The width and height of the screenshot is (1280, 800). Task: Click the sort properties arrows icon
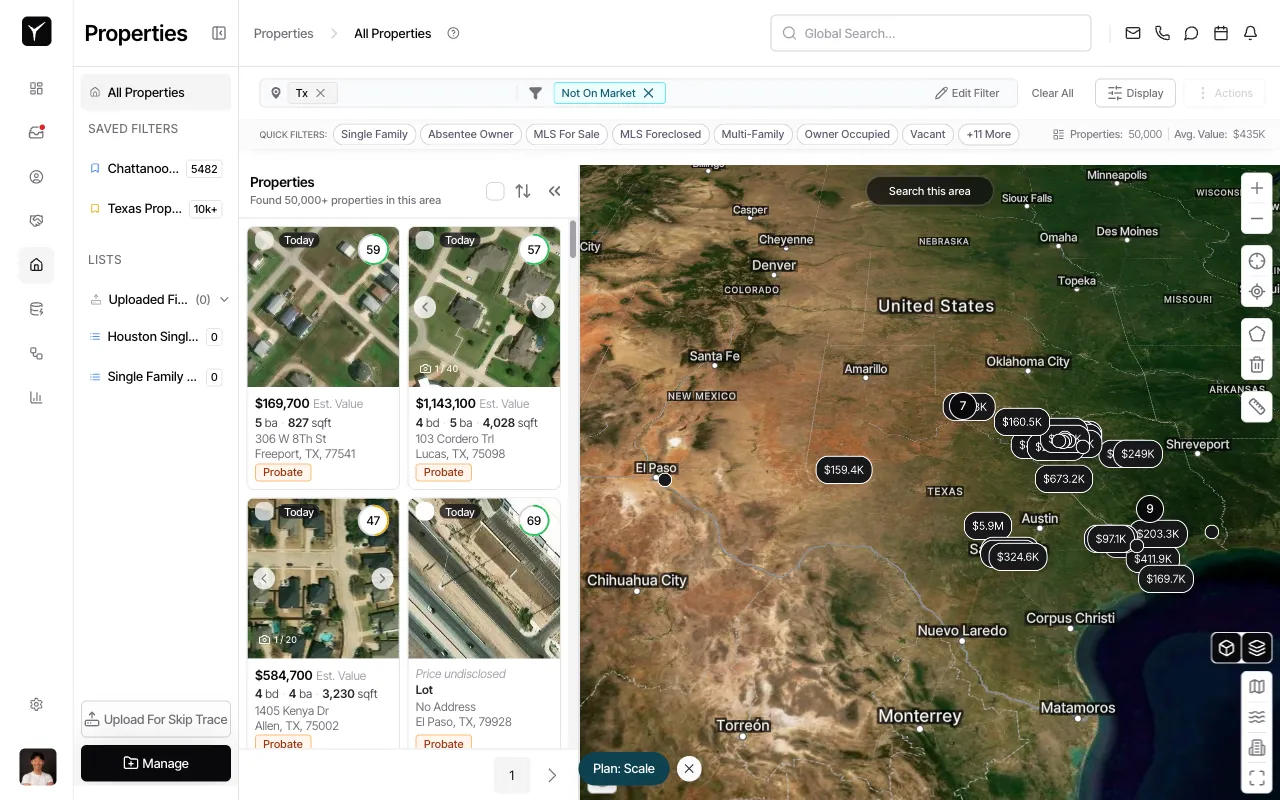pyautogui.click(x=523, y=191)
